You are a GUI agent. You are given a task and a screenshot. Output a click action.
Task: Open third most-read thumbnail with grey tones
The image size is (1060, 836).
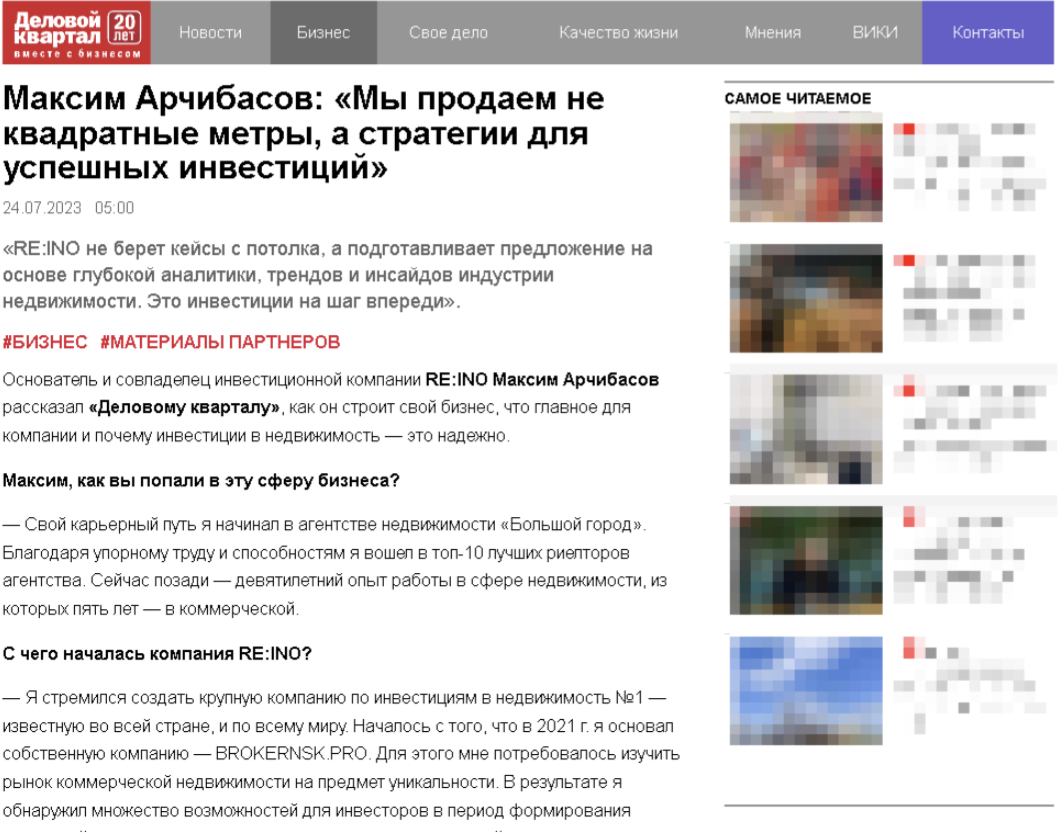pos(806,429)
